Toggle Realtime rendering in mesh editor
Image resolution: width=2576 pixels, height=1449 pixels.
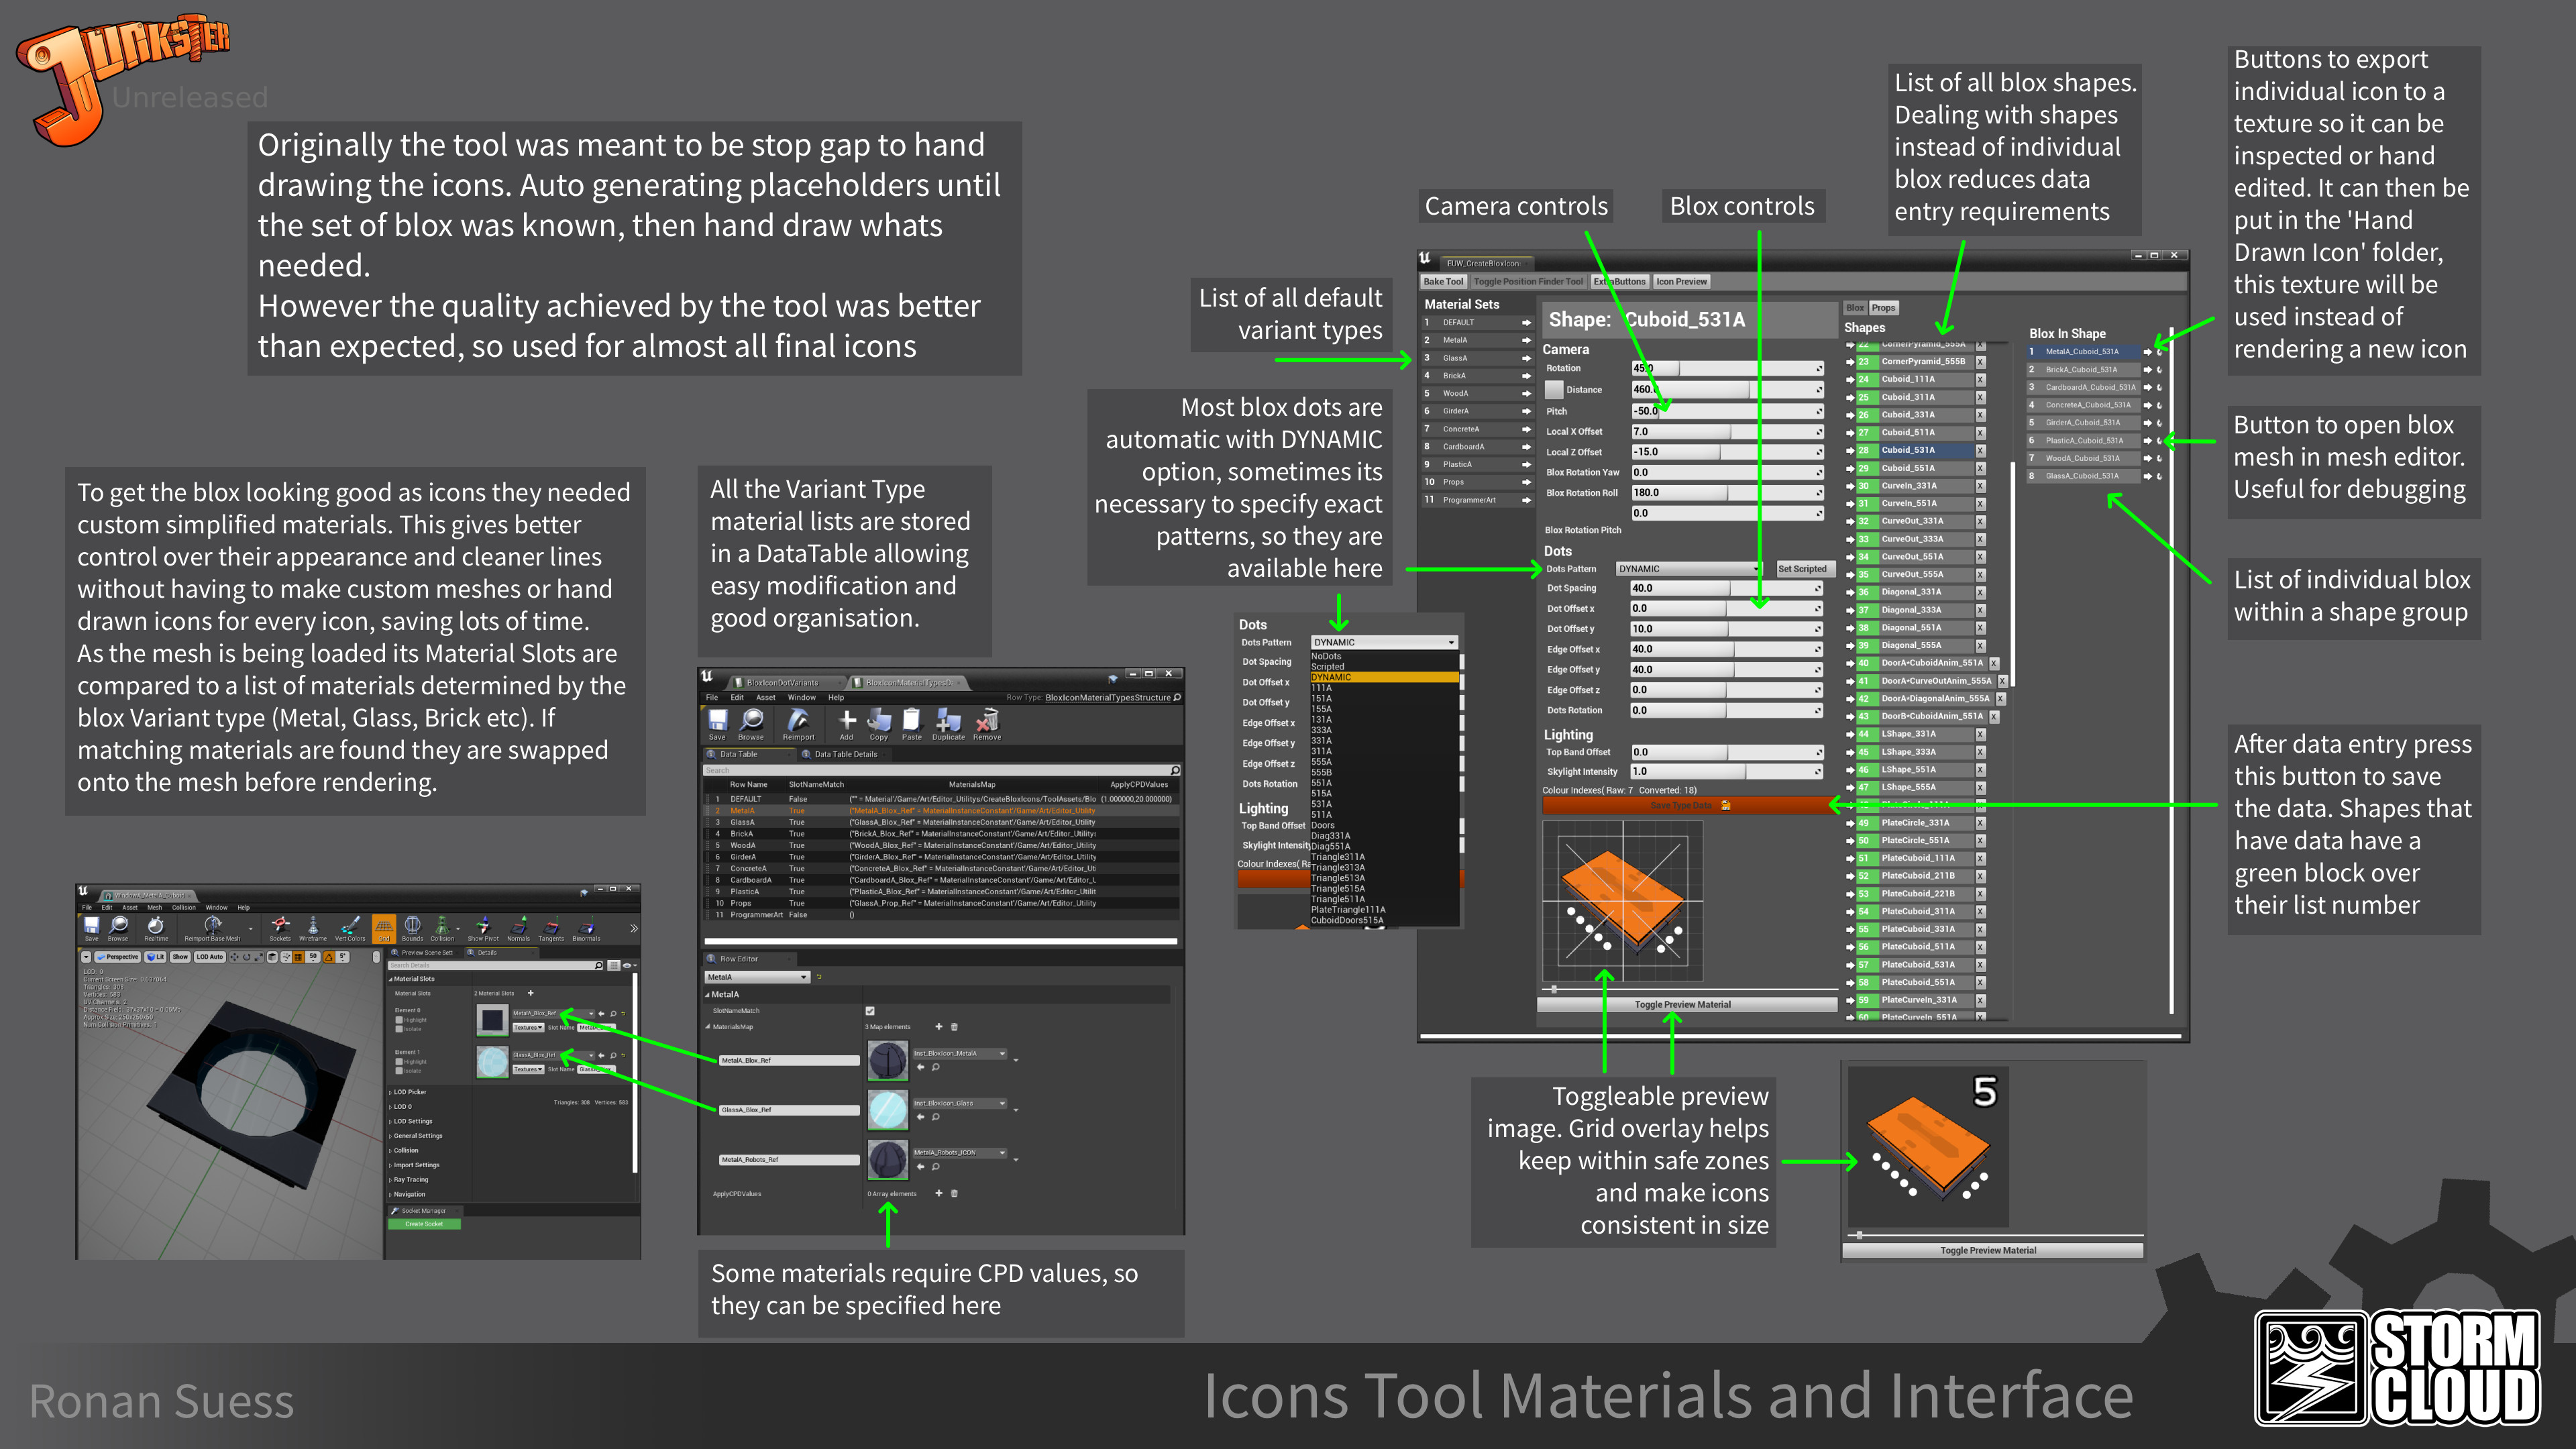(x=156, y=928)
